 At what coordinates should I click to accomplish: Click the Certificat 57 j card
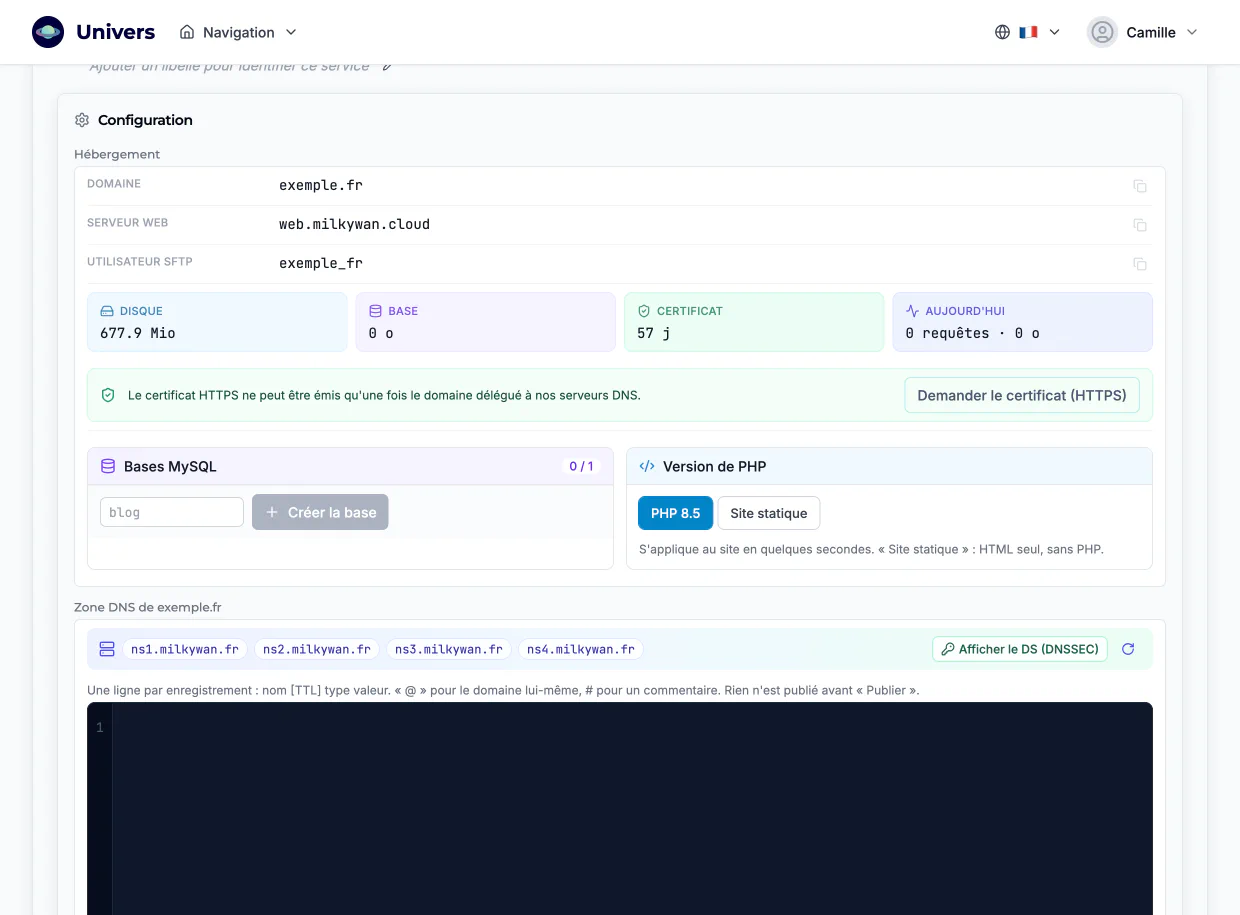coord(754,322)
